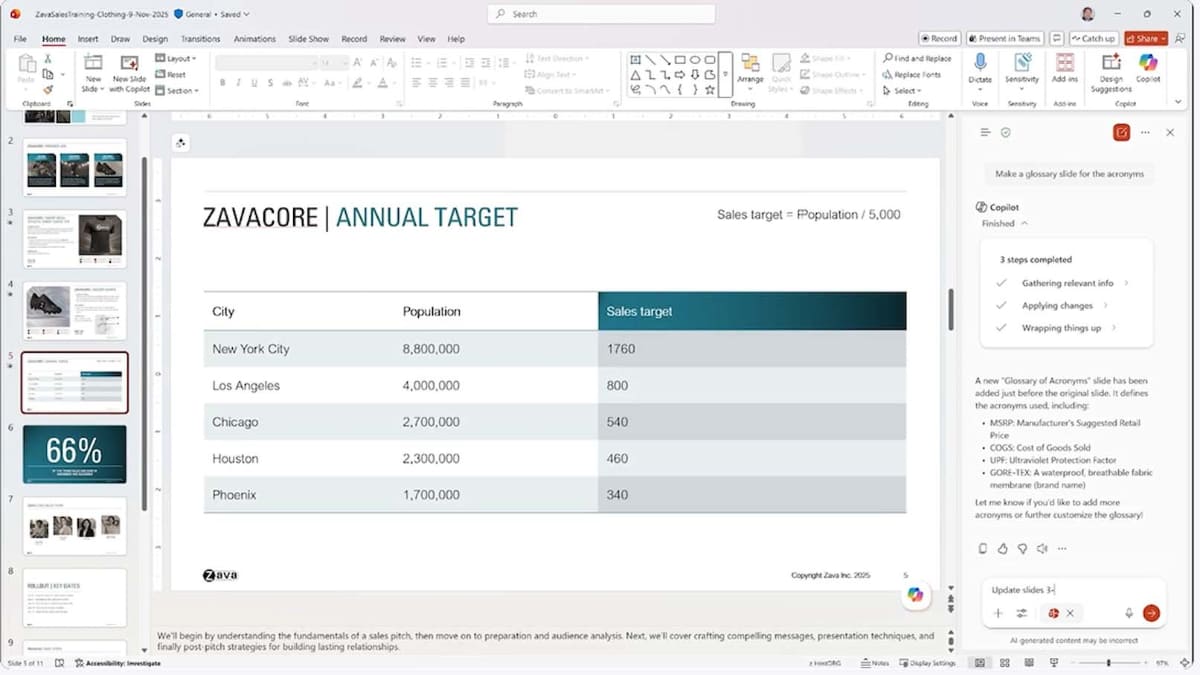Click thumbs down on the Copilot response
Screen dimensions: 1200x675
[1022, 548]
